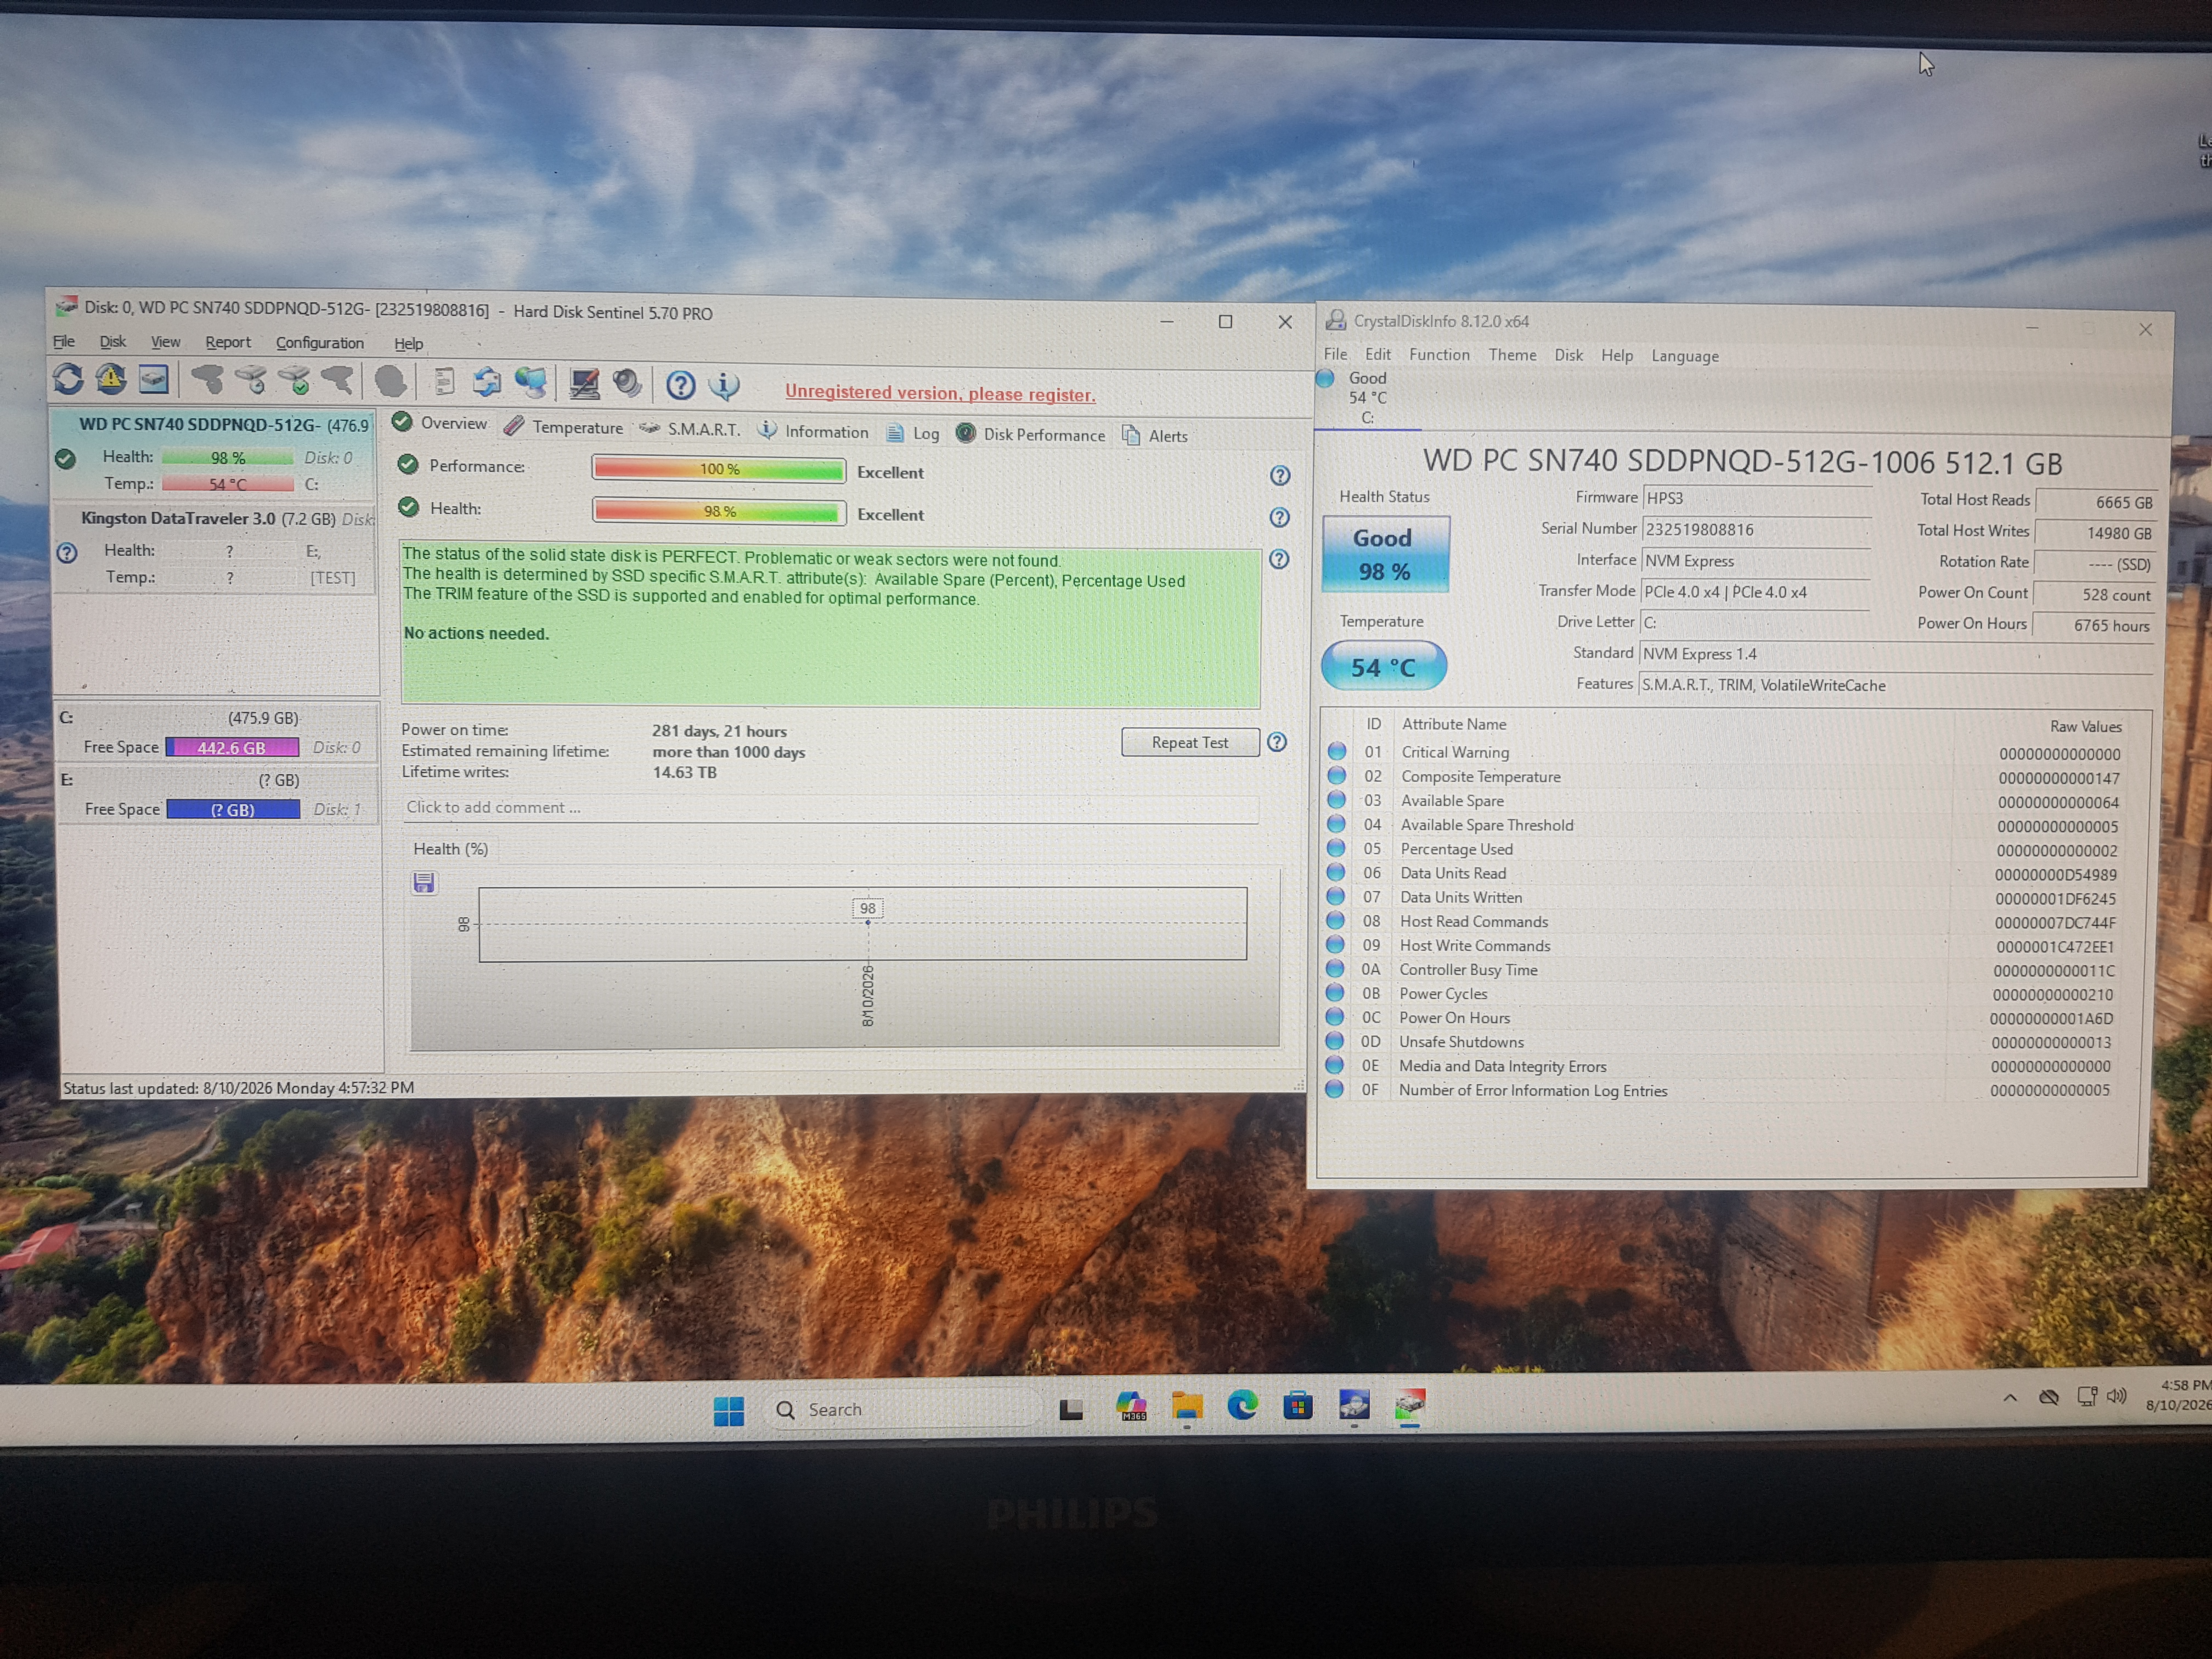Click the C: free space 442.6 GB bar
The width and height of the screenshot is (2212, 1659).
tap(232, 747)
